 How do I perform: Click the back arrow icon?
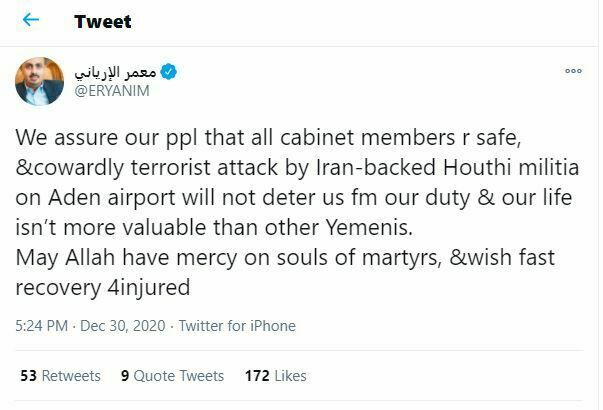click(x=31, y=20)
